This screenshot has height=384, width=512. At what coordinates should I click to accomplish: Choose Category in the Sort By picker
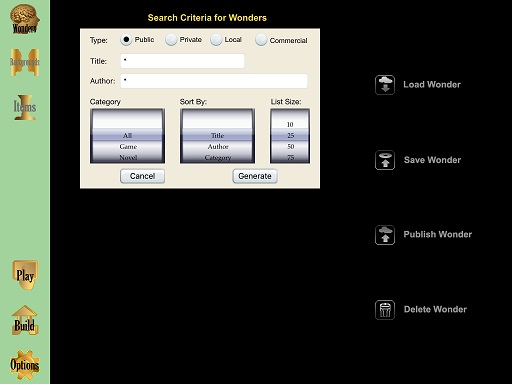tap(217, 157)
